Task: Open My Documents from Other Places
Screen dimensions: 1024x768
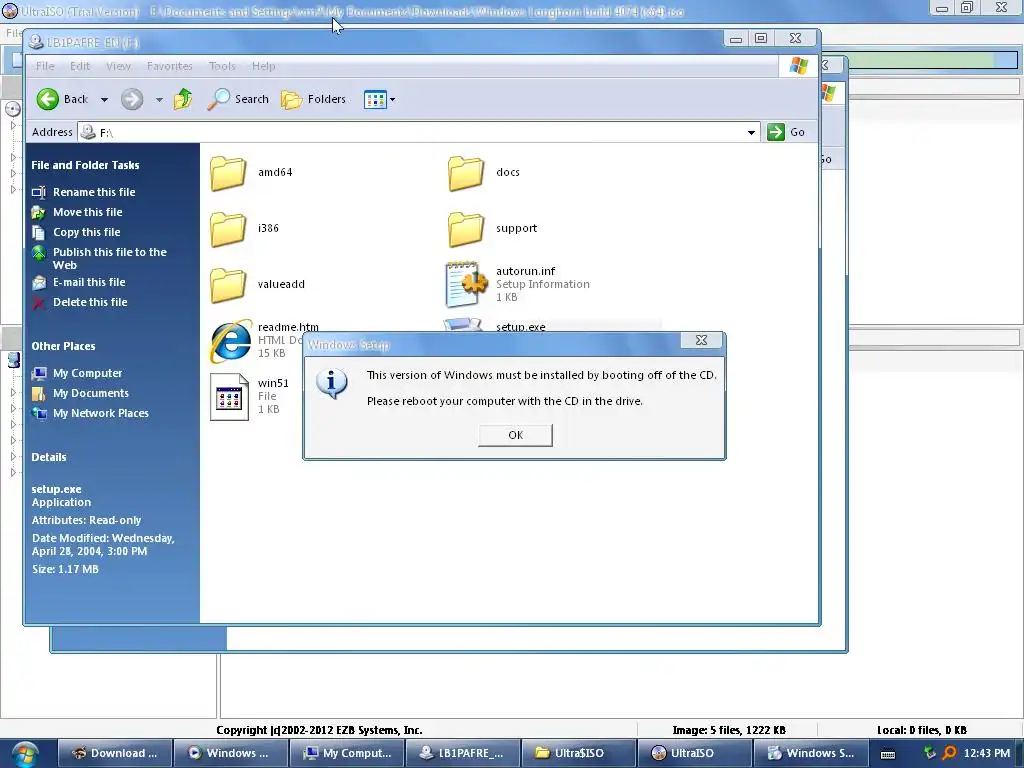Action: [91, 393]
